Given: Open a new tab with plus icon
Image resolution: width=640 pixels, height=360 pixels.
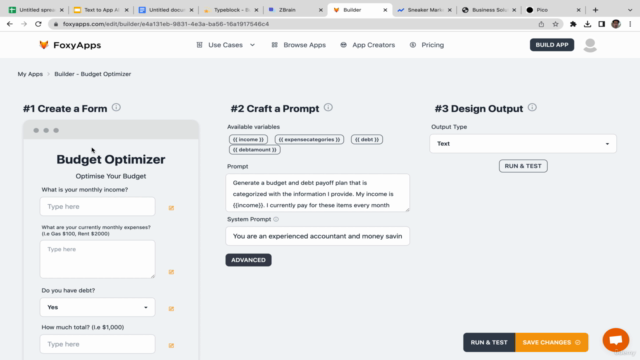Looking at the screenshot, I should point(596,10).
